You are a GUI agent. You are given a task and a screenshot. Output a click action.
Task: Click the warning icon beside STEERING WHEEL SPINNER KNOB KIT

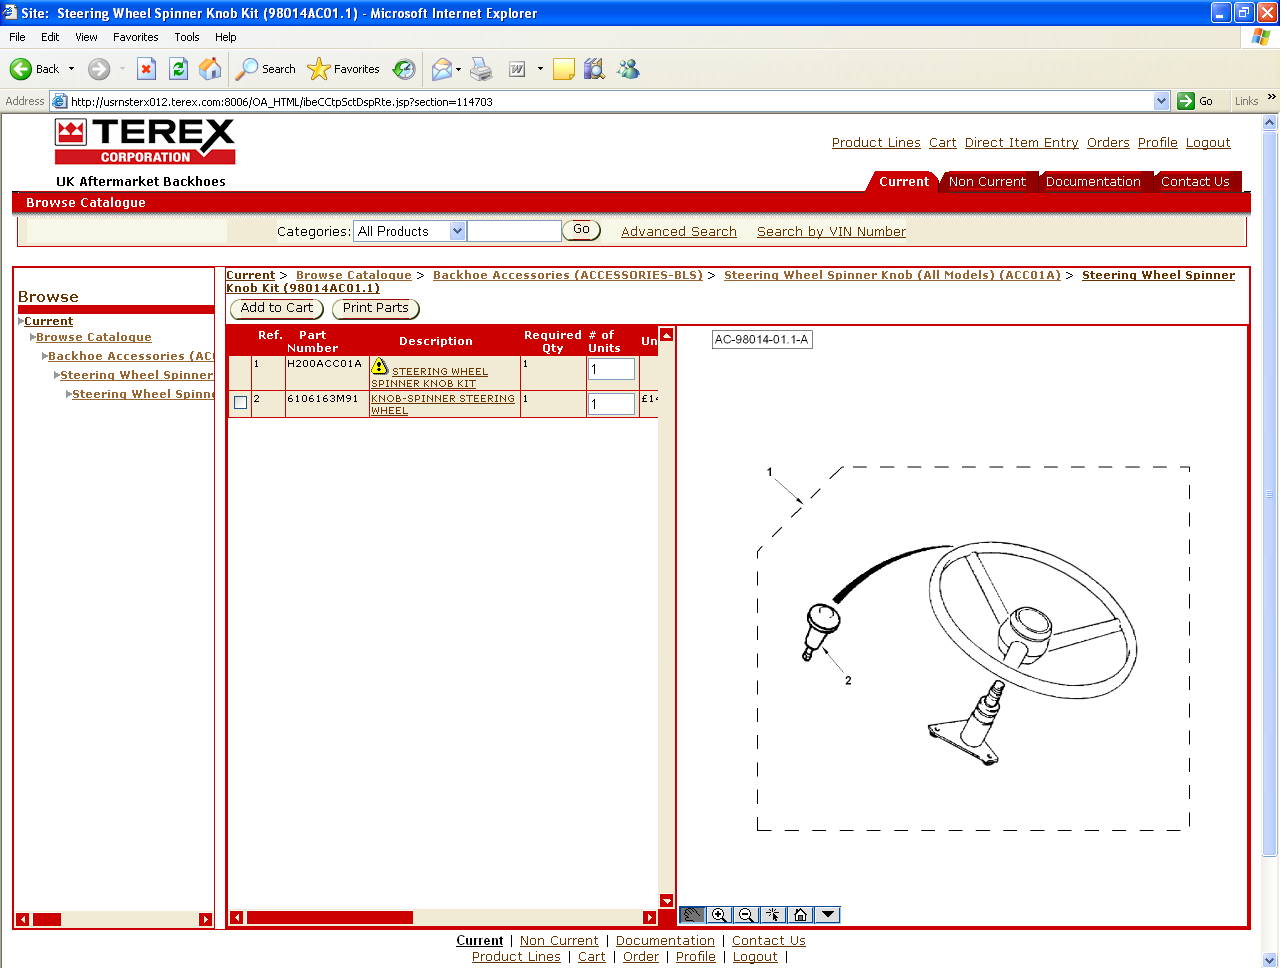click(x=380, y=367)
